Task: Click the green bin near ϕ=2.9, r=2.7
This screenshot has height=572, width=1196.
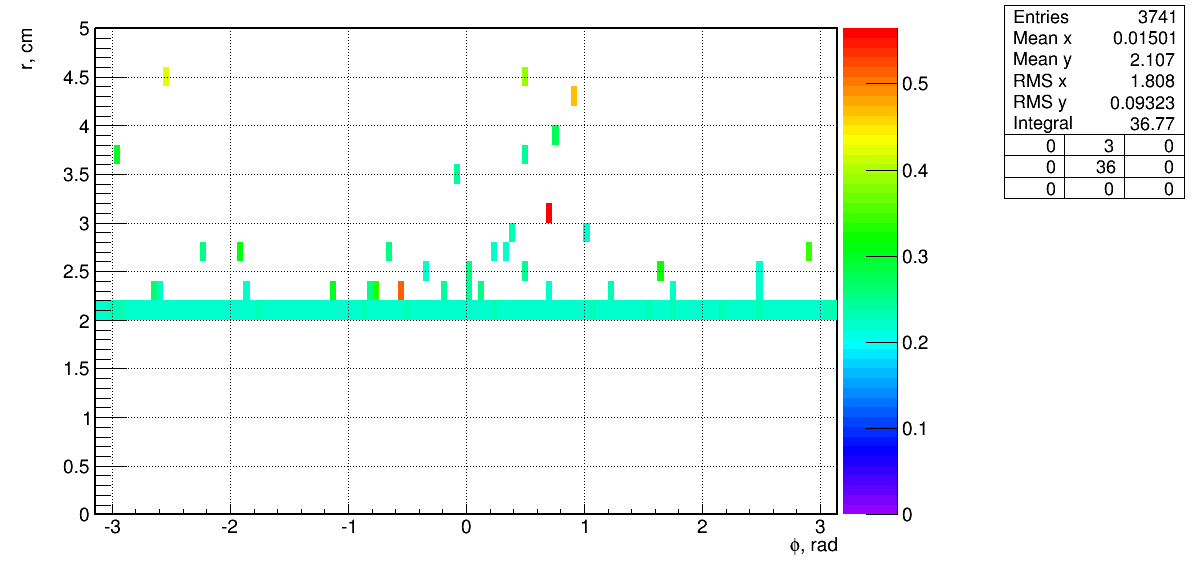Action: (x=809, y=252)
